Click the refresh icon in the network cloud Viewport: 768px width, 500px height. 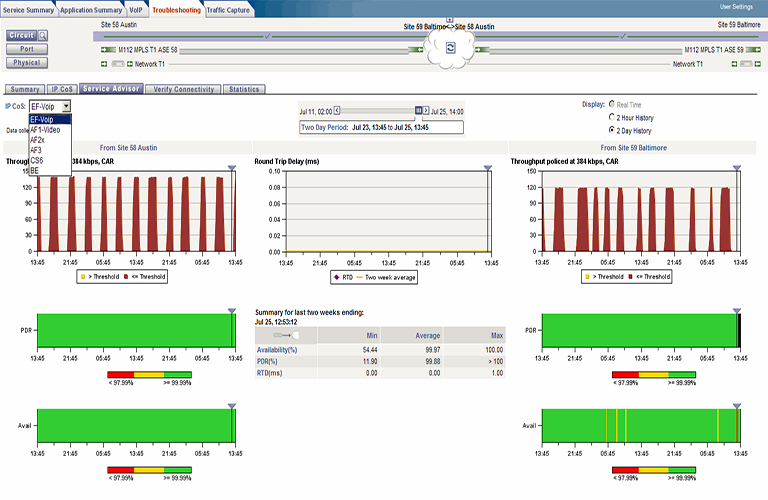(450, 47)
